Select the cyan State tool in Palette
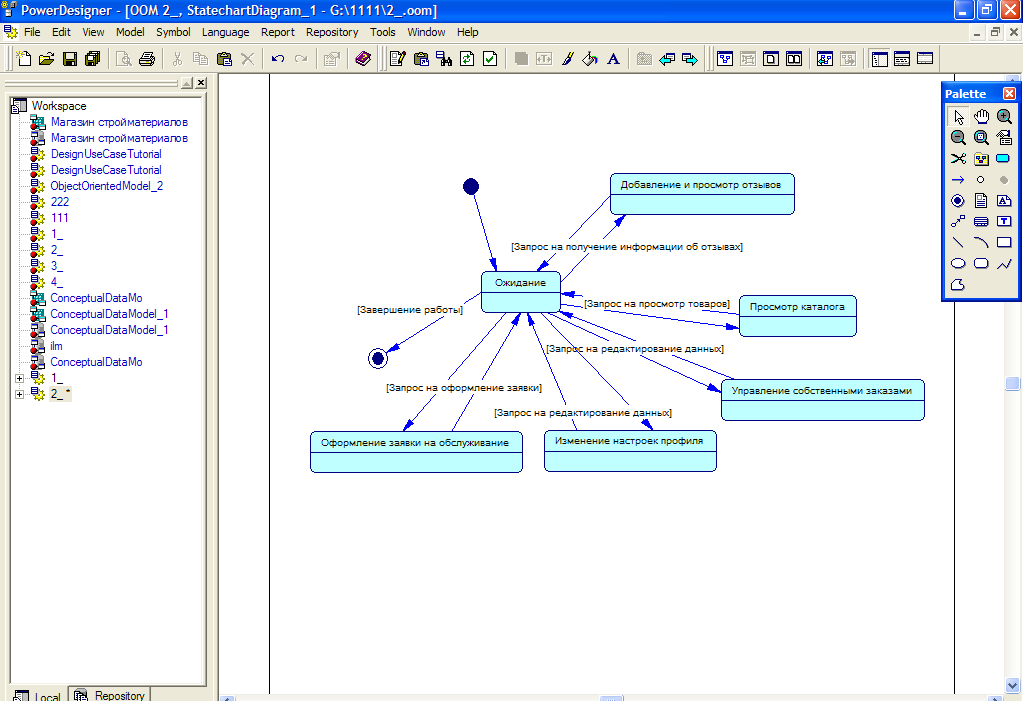 point(1004,158)
